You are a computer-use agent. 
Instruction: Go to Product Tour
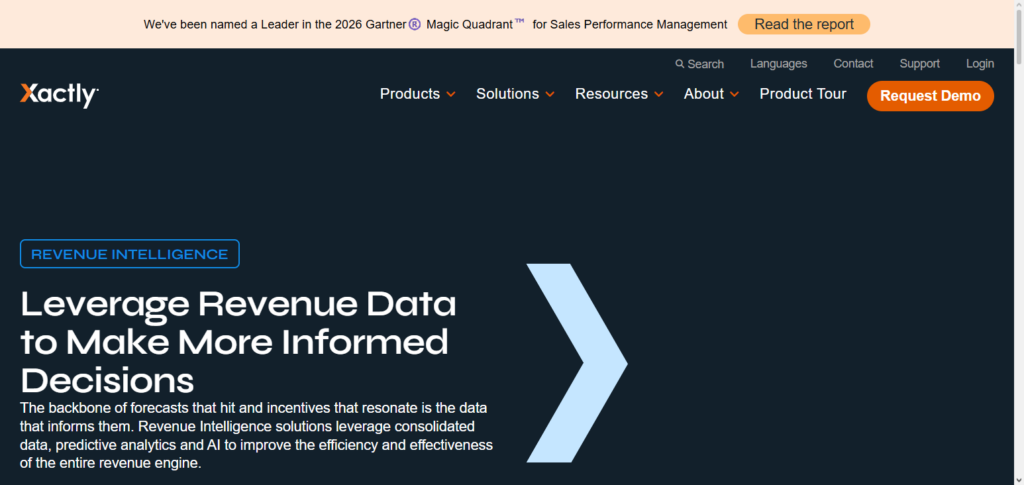[x=803, y=94]
